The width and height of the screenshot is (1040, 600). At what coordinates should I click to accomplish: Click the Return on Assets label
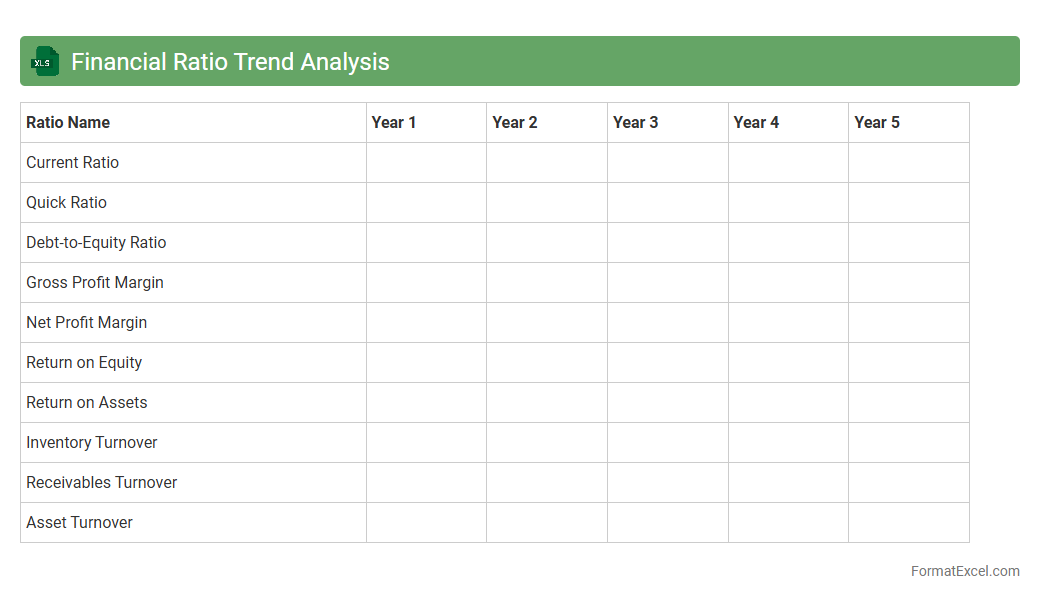pos(86,402)
